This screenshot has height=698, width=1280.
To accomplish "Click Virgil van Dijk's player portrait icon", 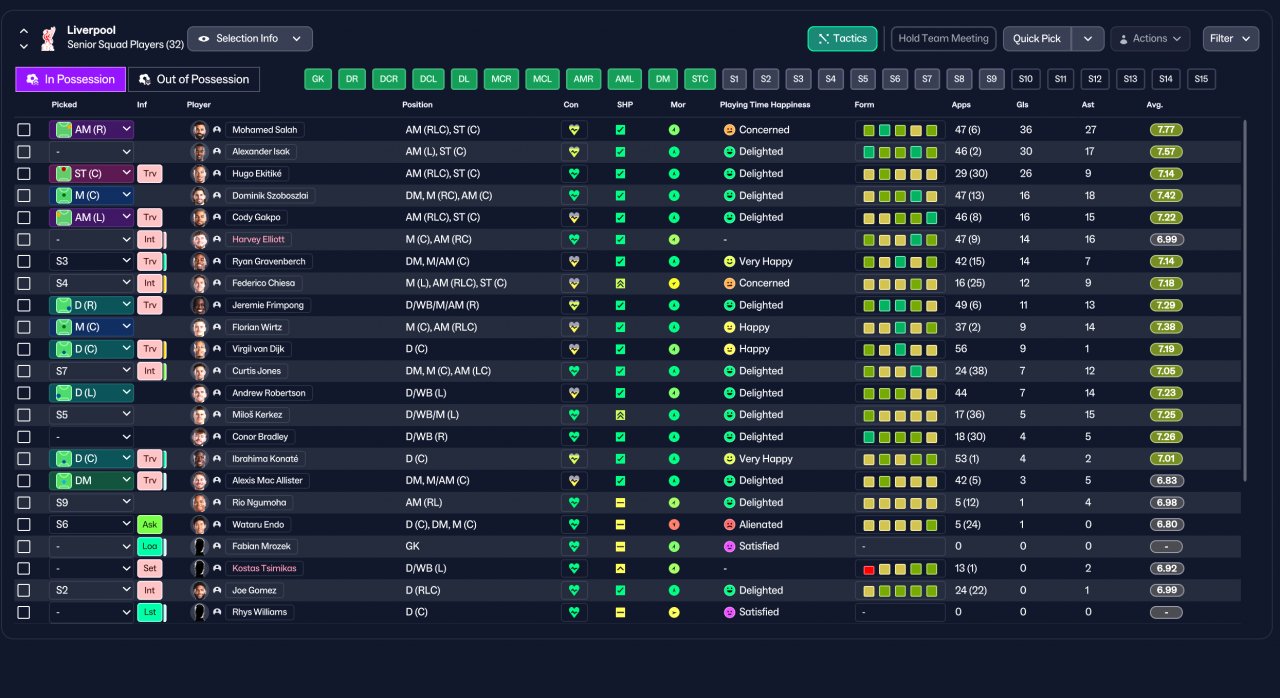I will pos(199,350).
